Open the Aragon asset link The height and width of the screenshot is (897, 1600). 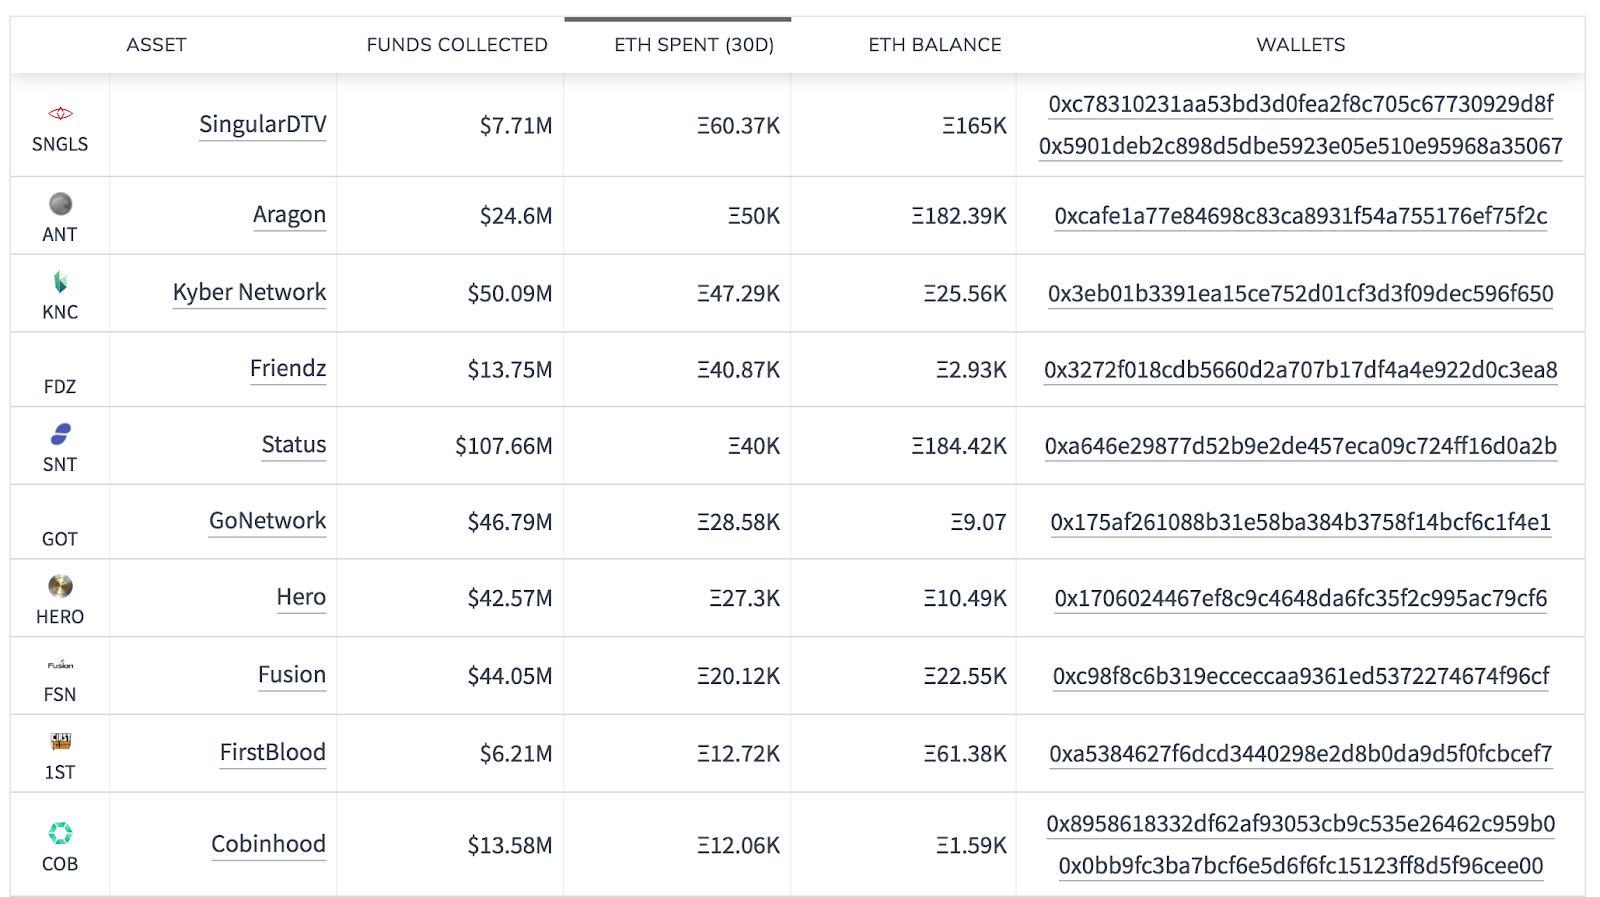click(289, 215)
